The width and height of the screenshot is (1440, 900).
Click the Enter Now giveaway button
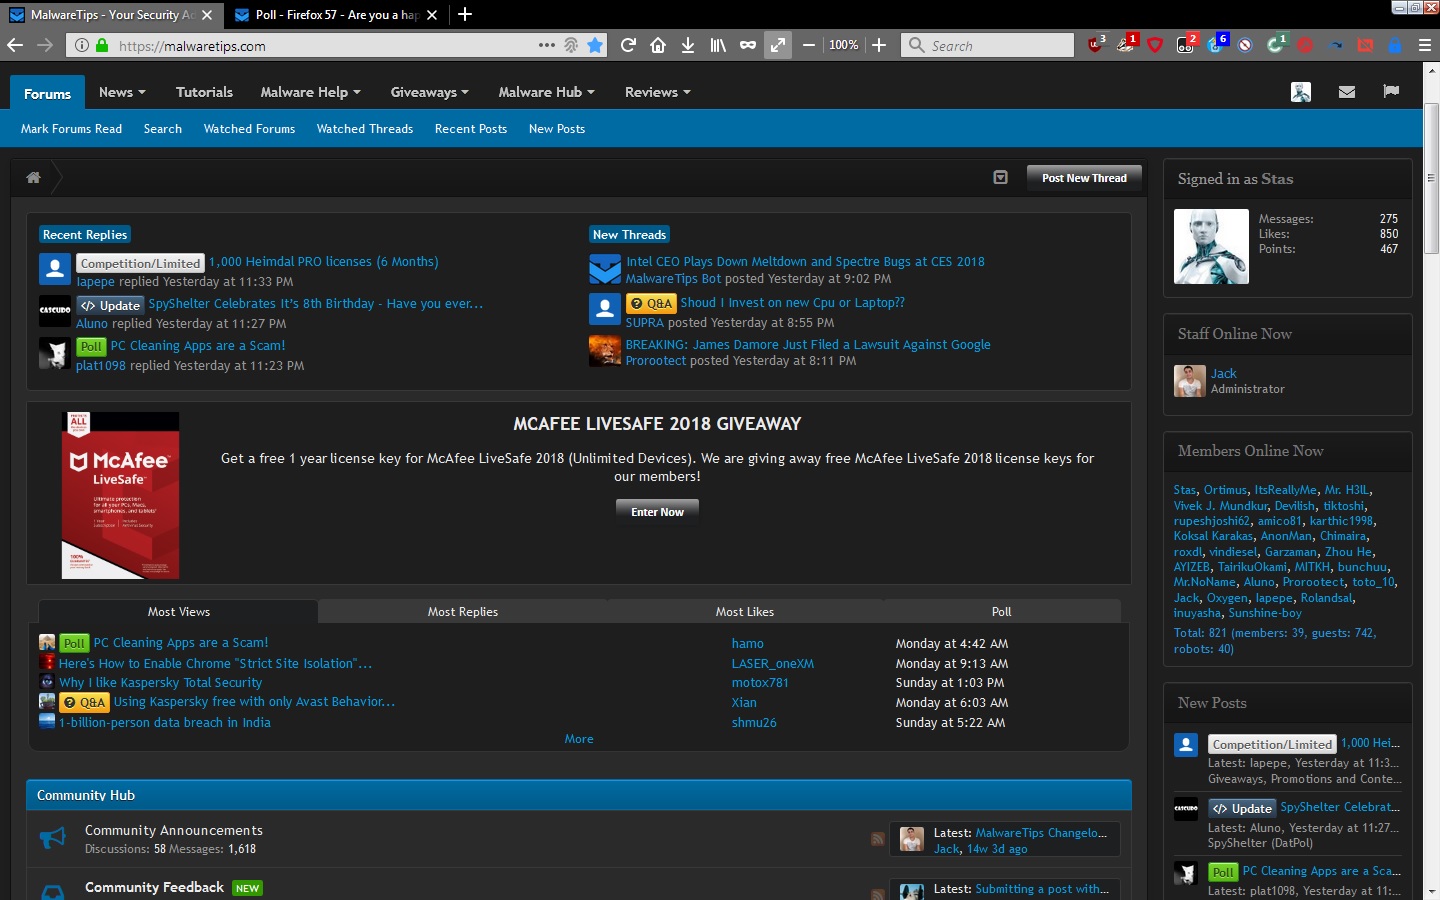(x=657, y=512)
